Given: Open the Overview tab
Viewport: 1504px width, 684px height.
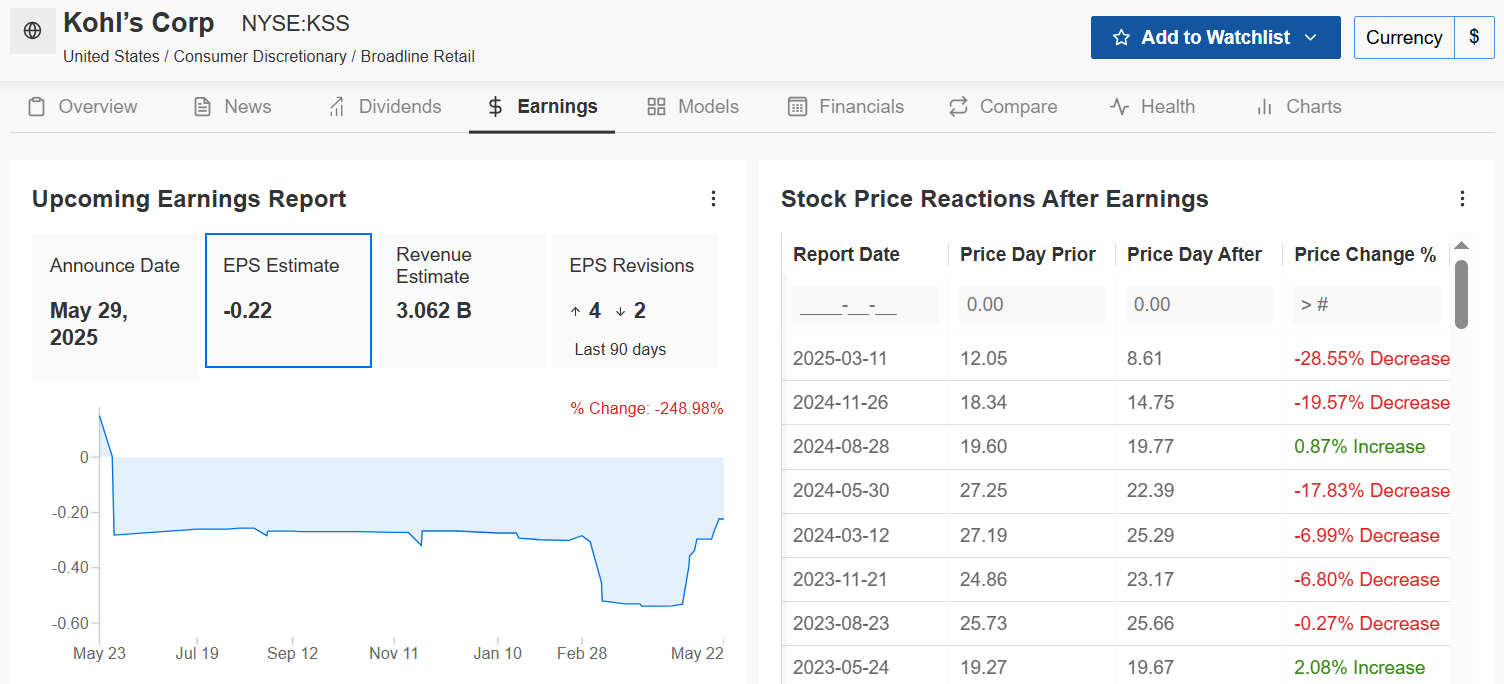Looking at the screenshot, I should (82, 107).
